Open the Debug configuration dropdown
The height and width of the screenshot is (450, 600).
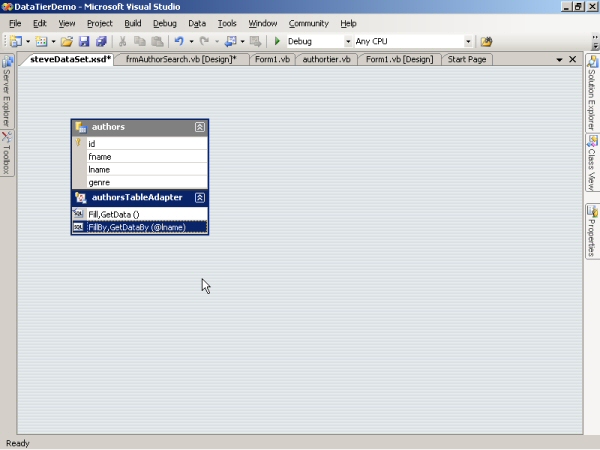(x=348, y=41)
